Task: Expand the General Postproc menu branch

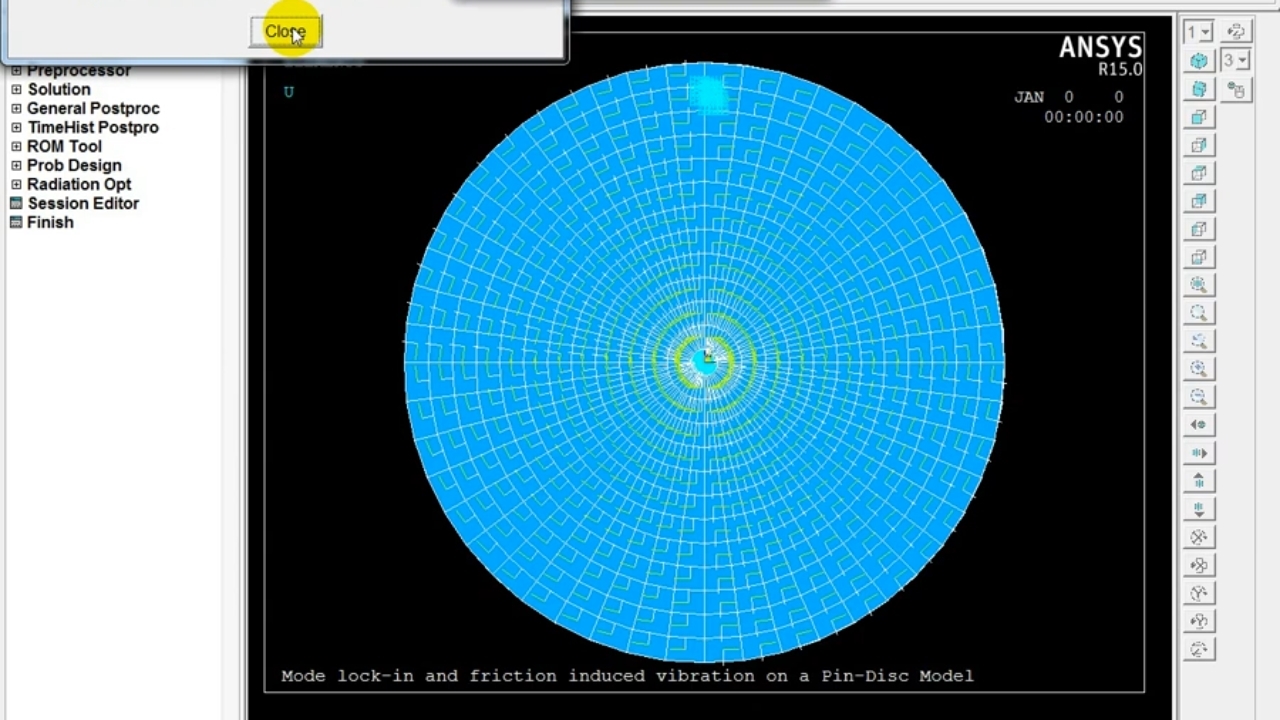Action: click(x=93, y=109)
